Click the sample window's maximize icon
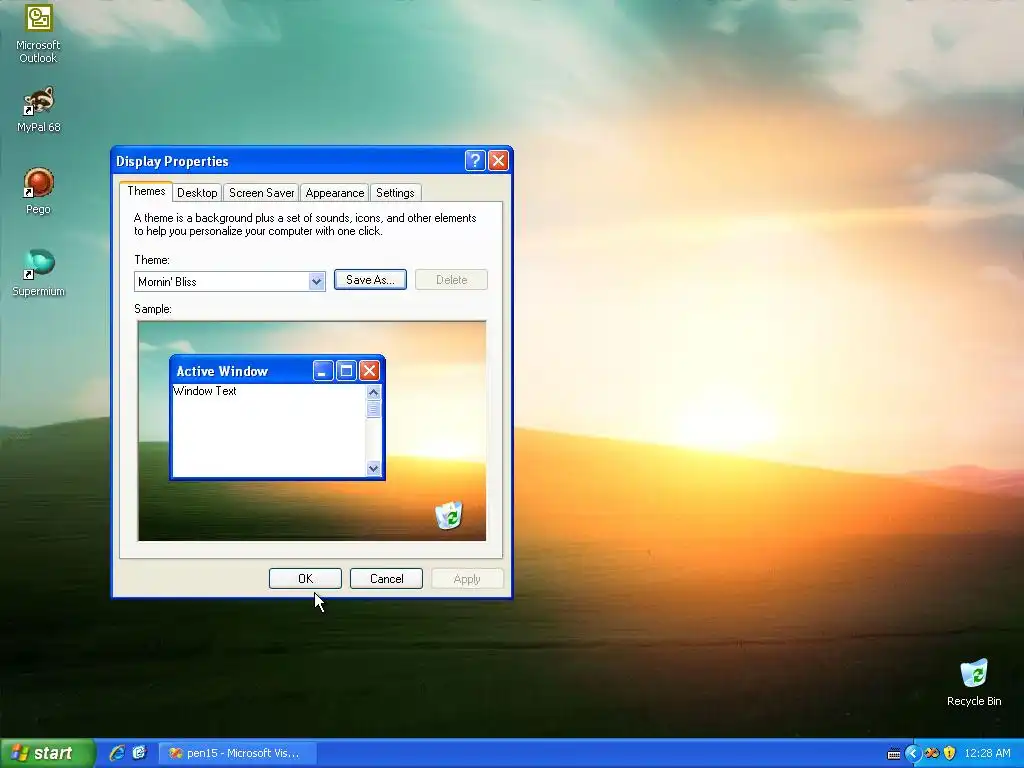Screen dimensions: 1024x768 [x=346, y=371]
